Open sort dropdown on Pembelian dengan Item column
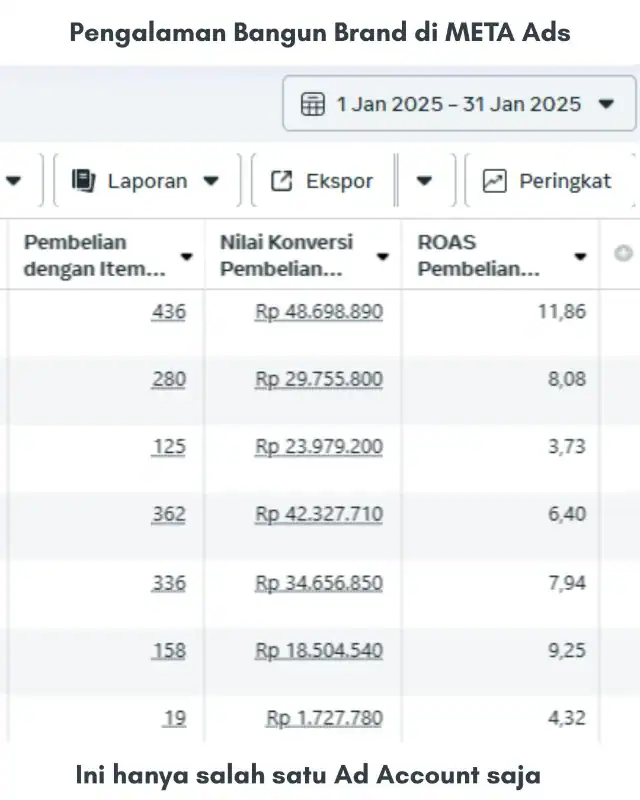Screen dimensions: 640x800 point(186,255)
